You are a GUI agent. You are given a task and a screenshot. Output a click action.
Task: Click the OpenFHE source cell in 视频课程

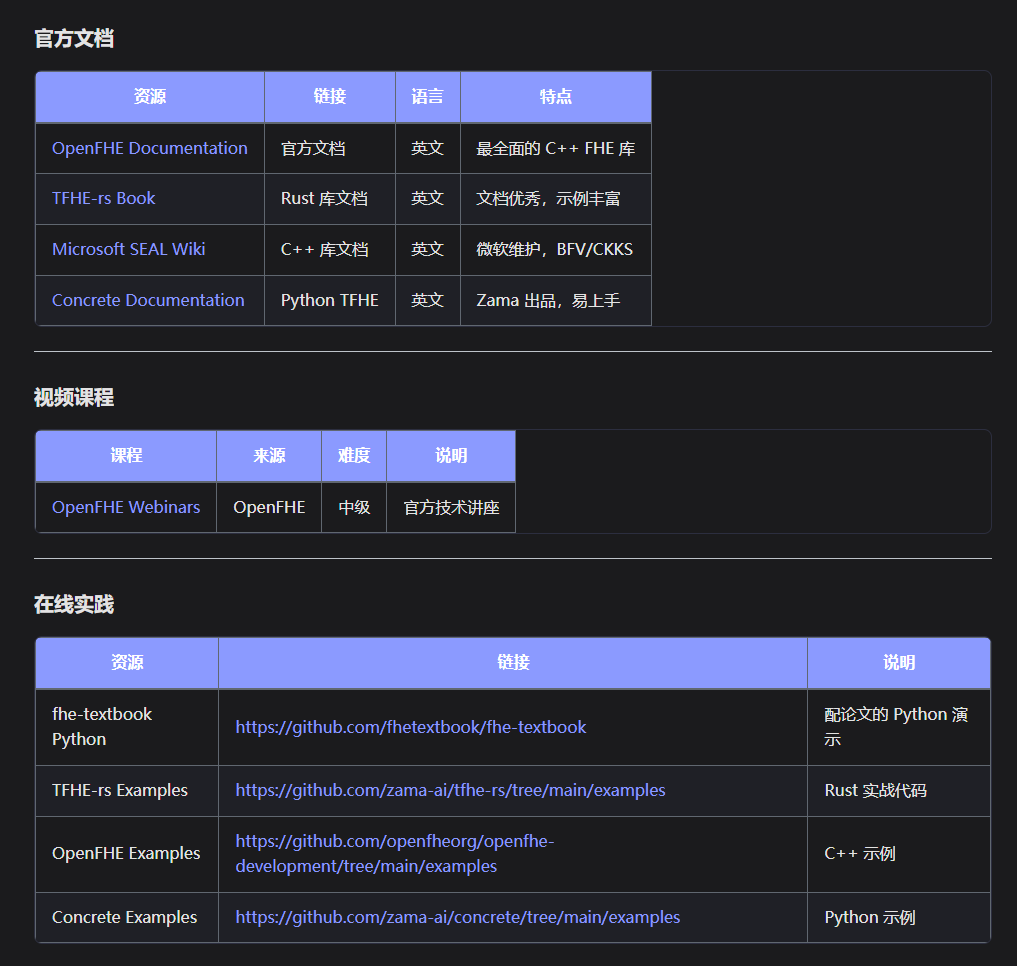click(x=269, y=507)
